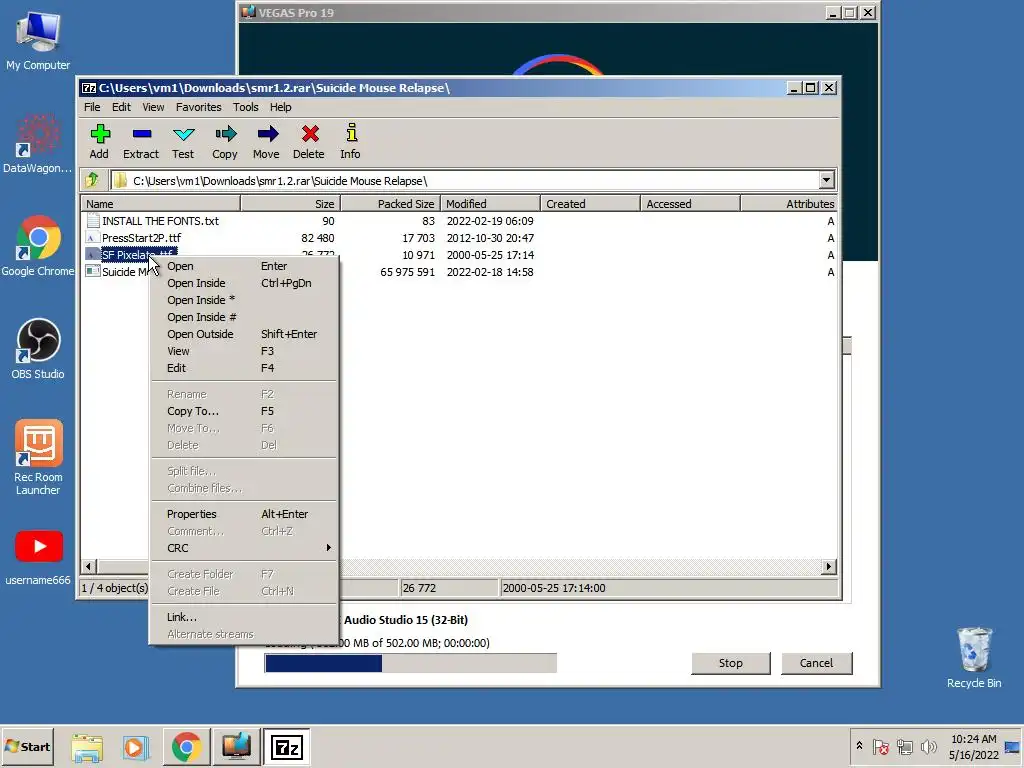Open Properties from context menu
This screenshot has width=1024, height=768.
(x=245, y=514)
